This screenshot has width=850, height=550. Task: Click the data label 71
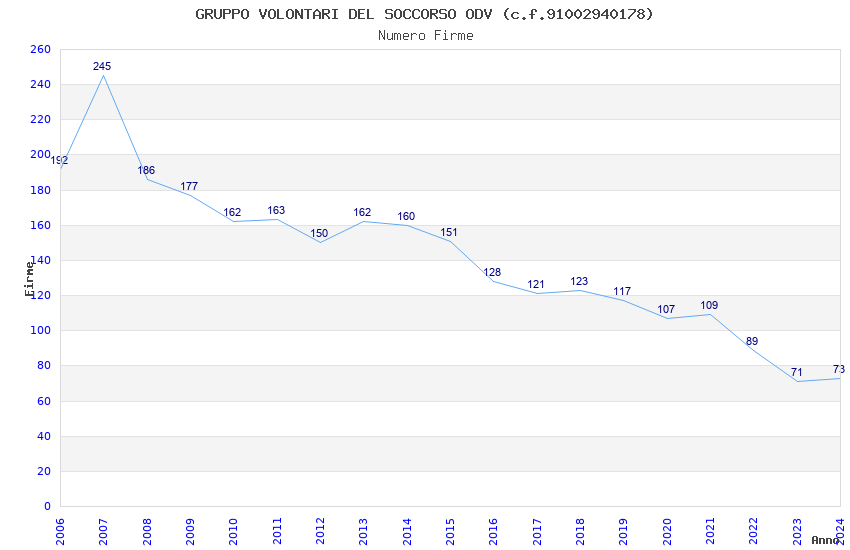796,372
